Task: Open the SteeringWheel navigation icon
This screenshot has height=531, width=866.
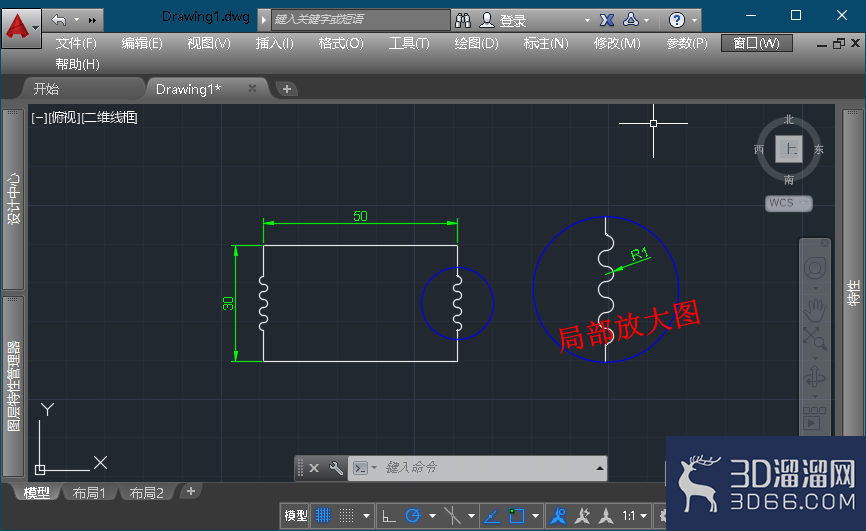Action: [x=815, y=269]
